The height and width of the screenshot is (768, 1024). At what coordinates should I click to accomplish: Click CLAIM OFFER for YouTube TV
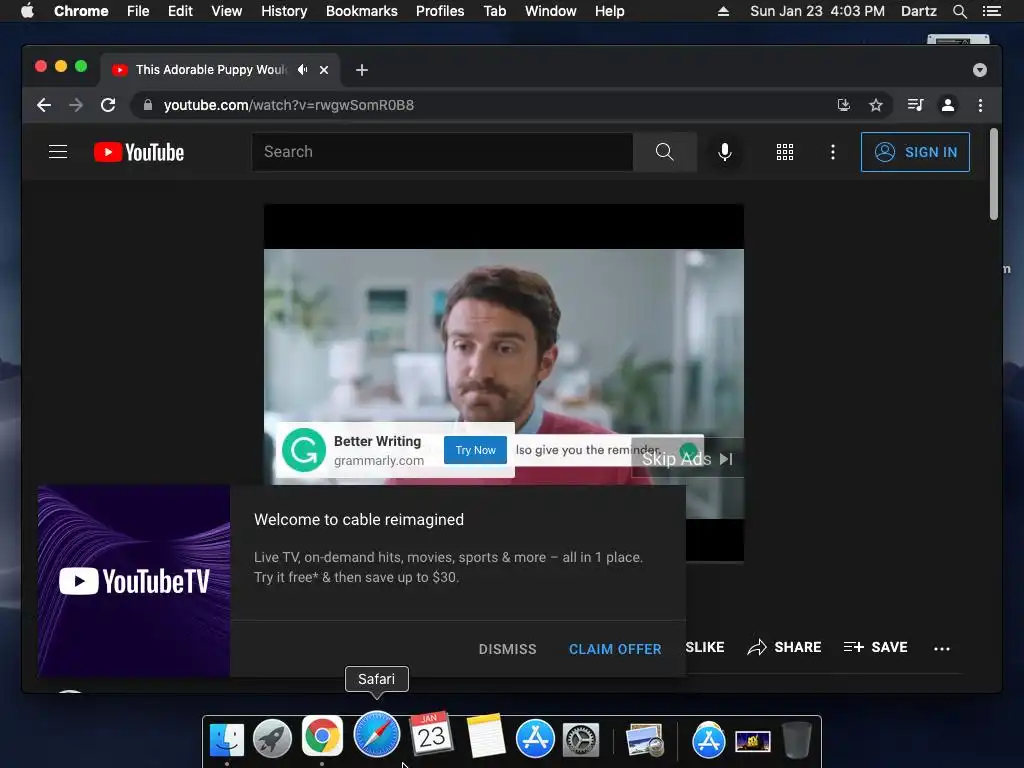point(615,649)
